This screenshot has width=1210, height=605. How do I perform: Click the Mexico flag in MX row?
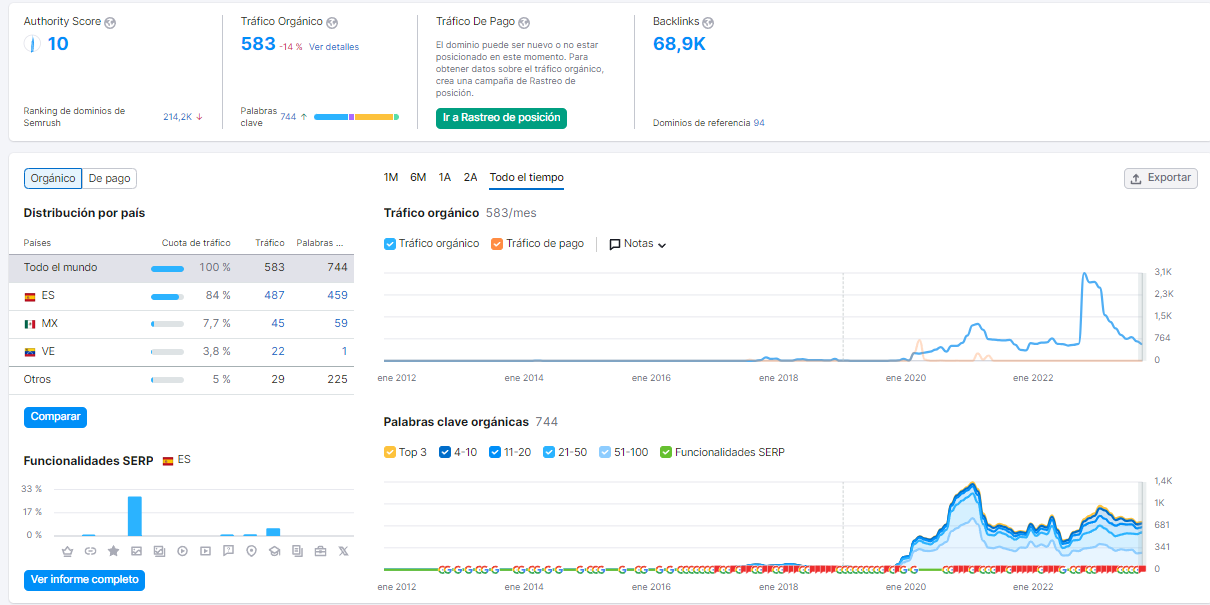[30, 324]
